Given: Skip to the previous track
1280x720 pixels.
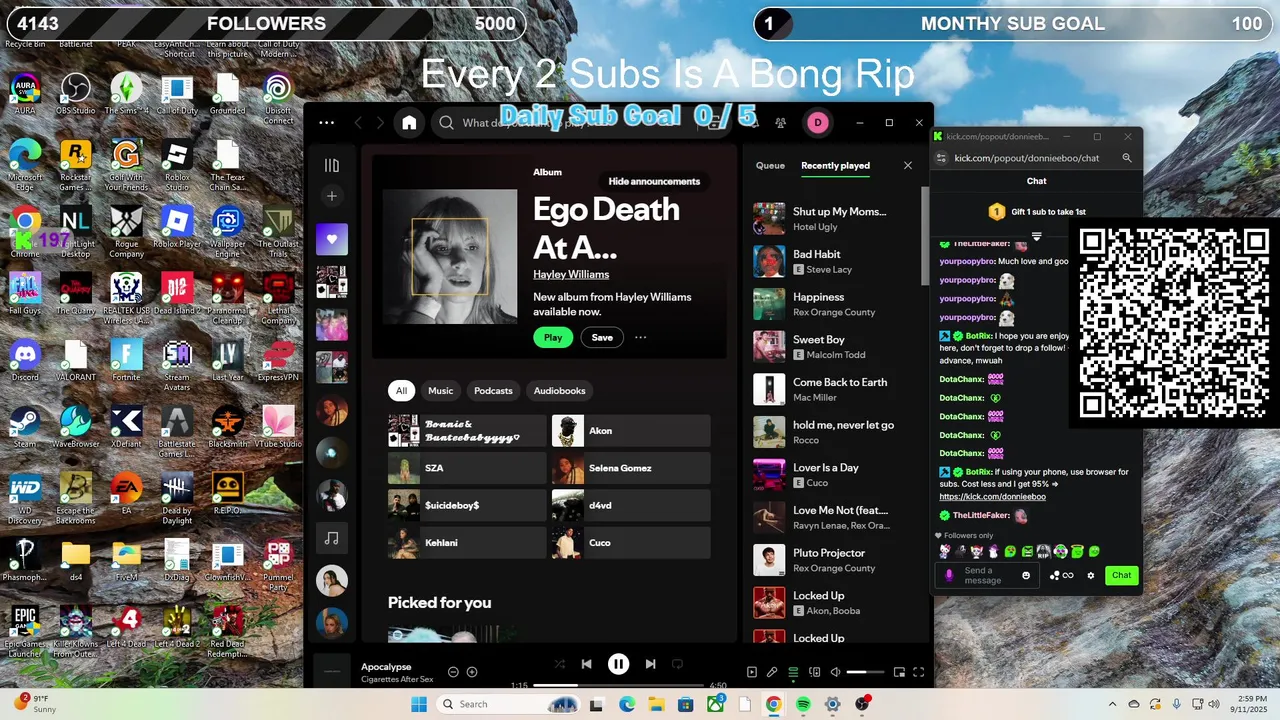Looking at the screenshot, I should pos(587,664).
